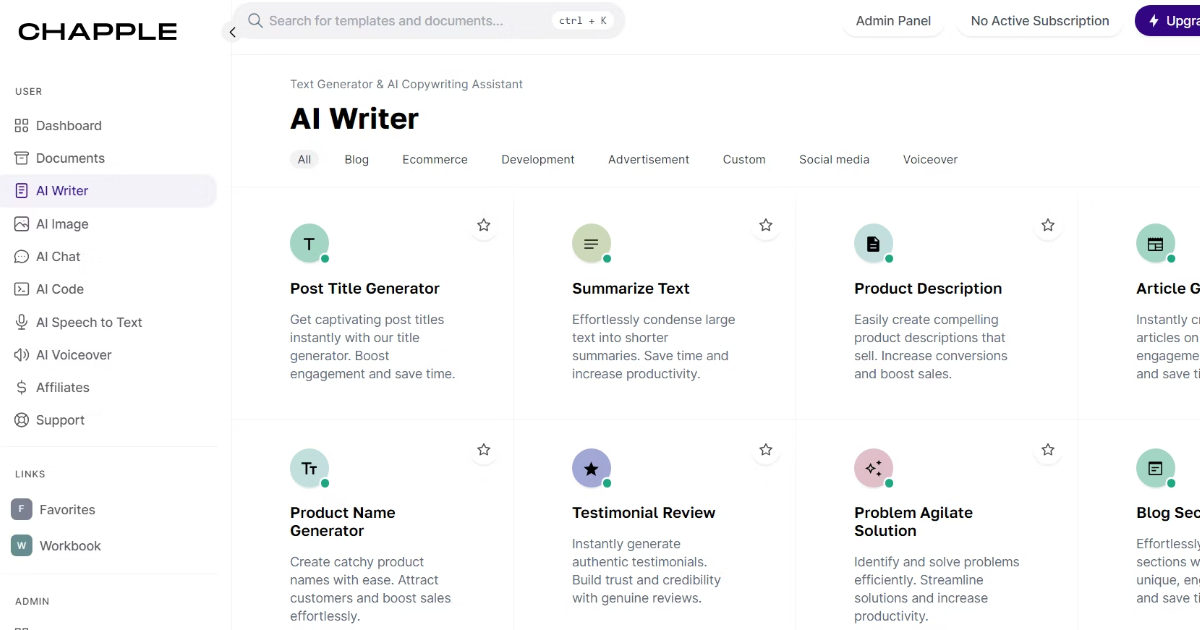Open AI Speech to Text microphone item
This screenshot has width=1200, height=630.
pyautogui.click(x=89, y=322)
